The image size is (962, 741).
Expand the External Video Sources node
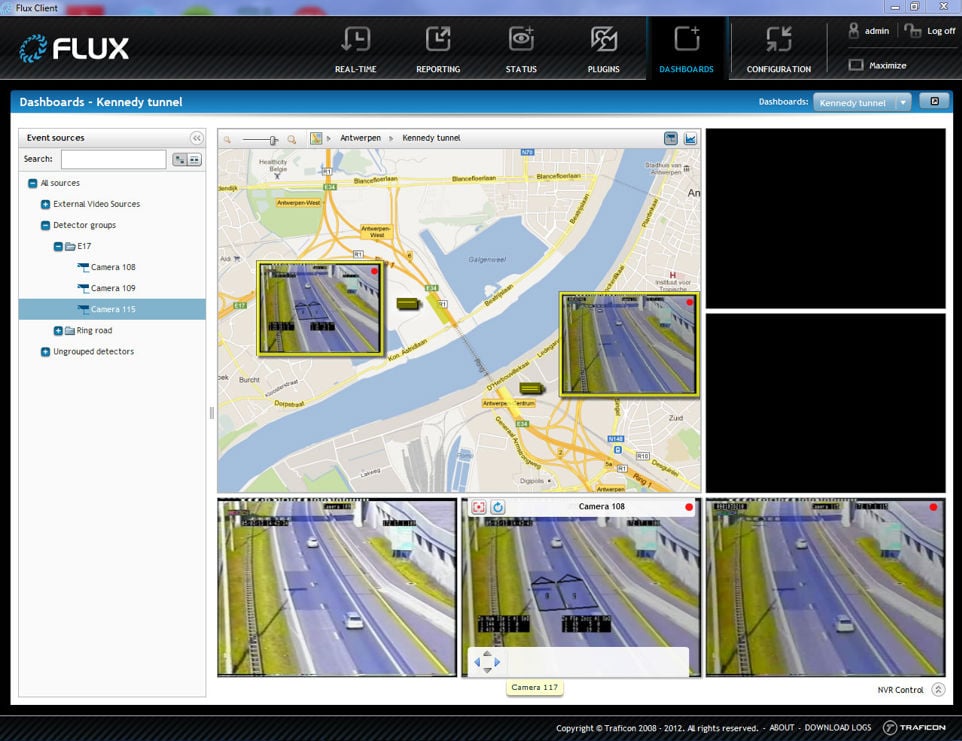[45, 204]
